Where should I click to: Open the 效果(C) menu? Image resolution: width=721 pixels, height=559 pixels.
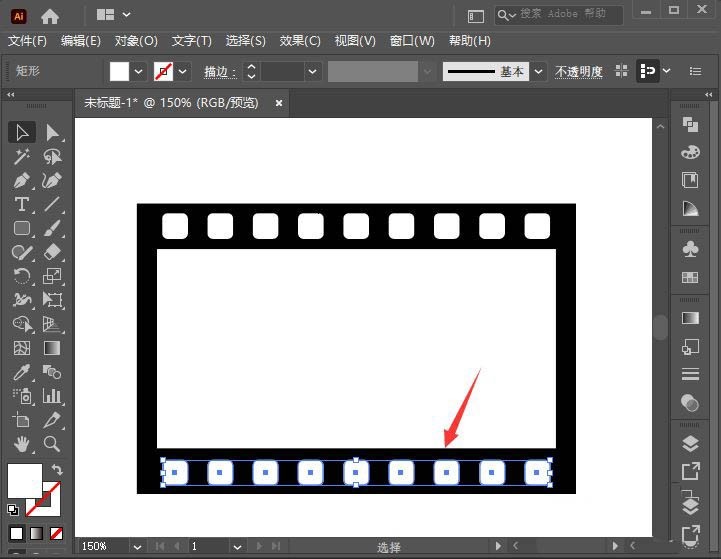(x=300, y=41)
